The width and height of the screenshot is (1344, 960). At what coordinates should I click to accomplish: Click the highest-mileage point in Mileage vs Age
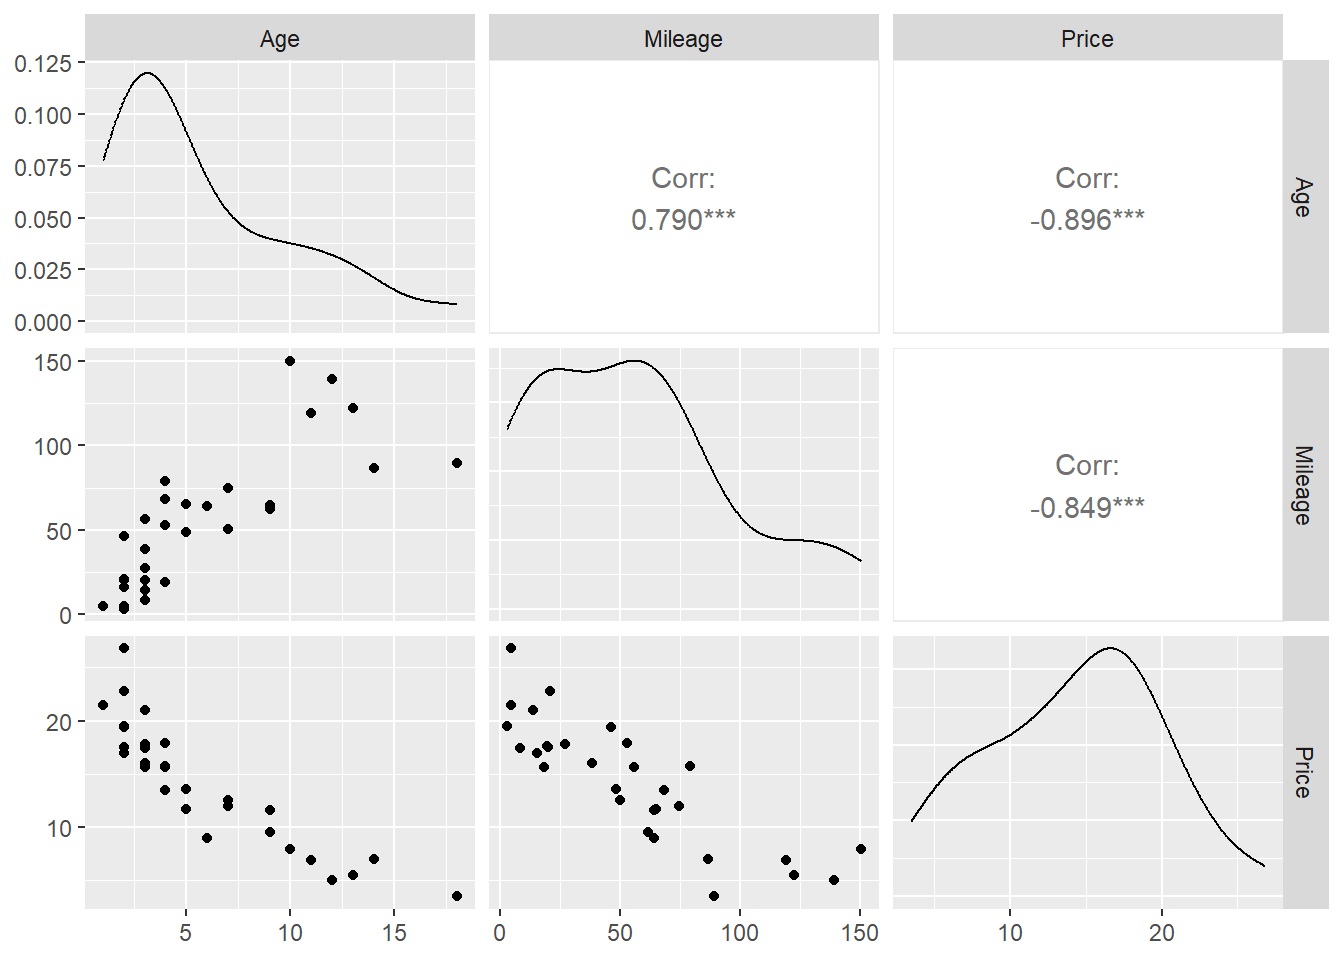click(x=290, y=361)
